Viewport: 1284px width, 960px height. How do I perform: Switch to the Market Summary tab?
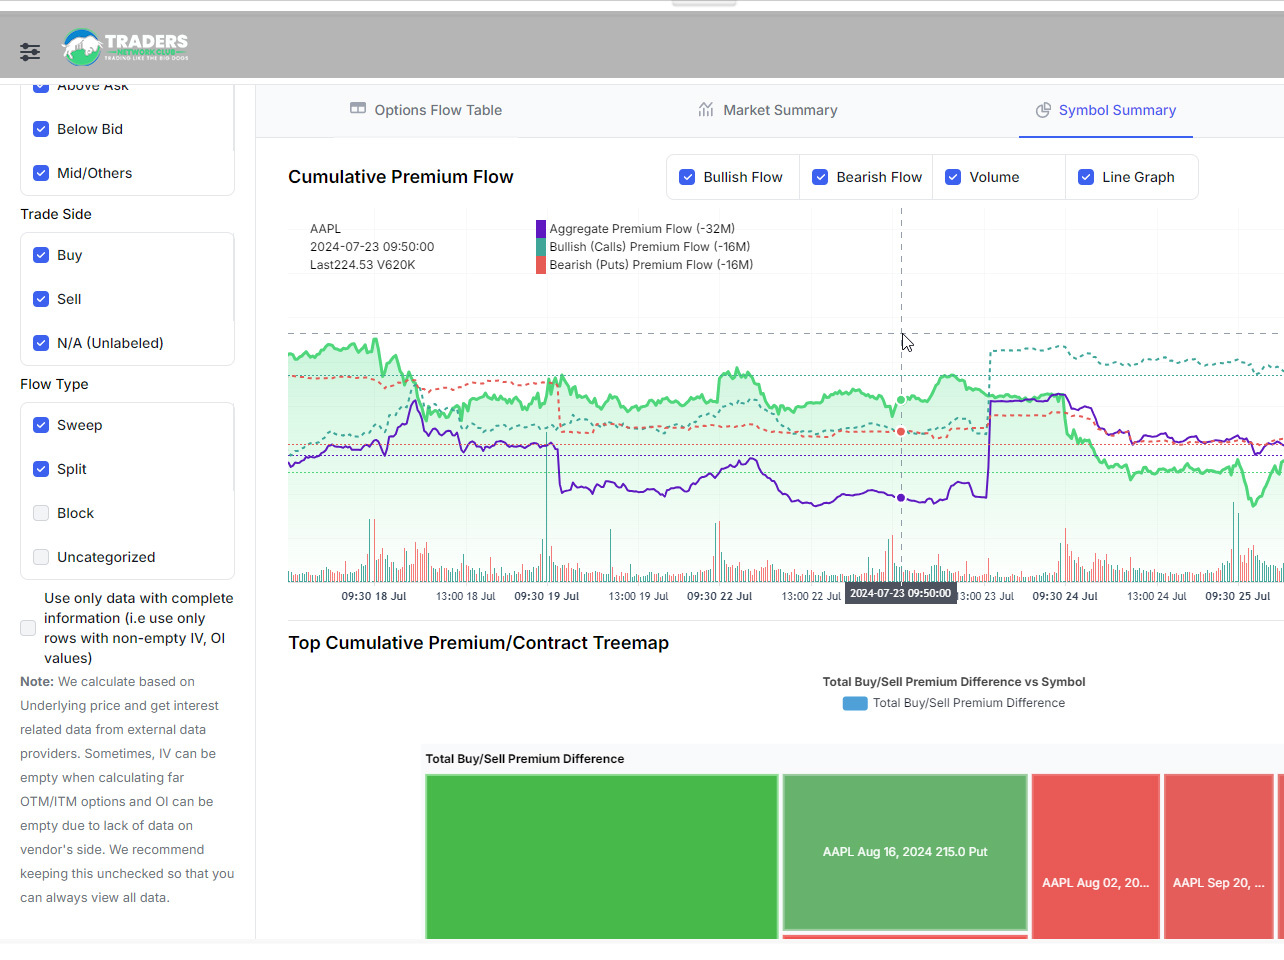[x=780, y=110]
